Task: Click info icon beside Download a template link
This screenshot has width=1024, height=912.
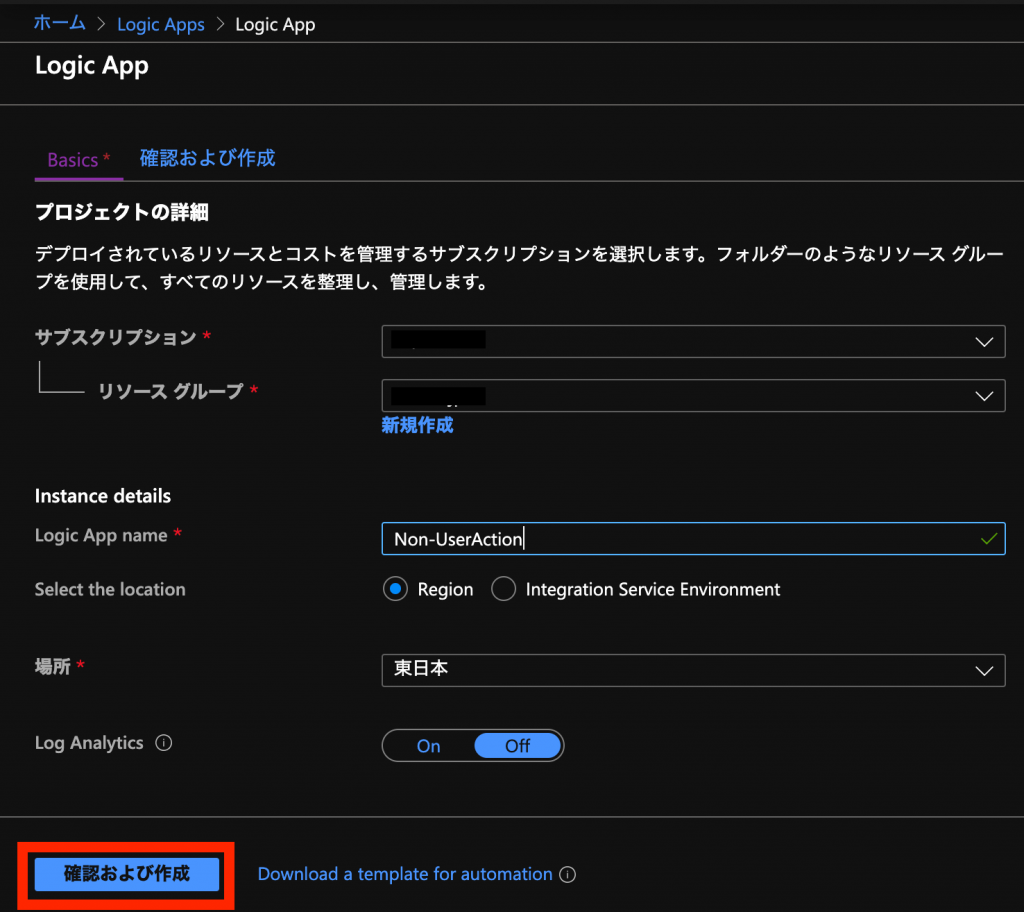Action: point(568,874)
